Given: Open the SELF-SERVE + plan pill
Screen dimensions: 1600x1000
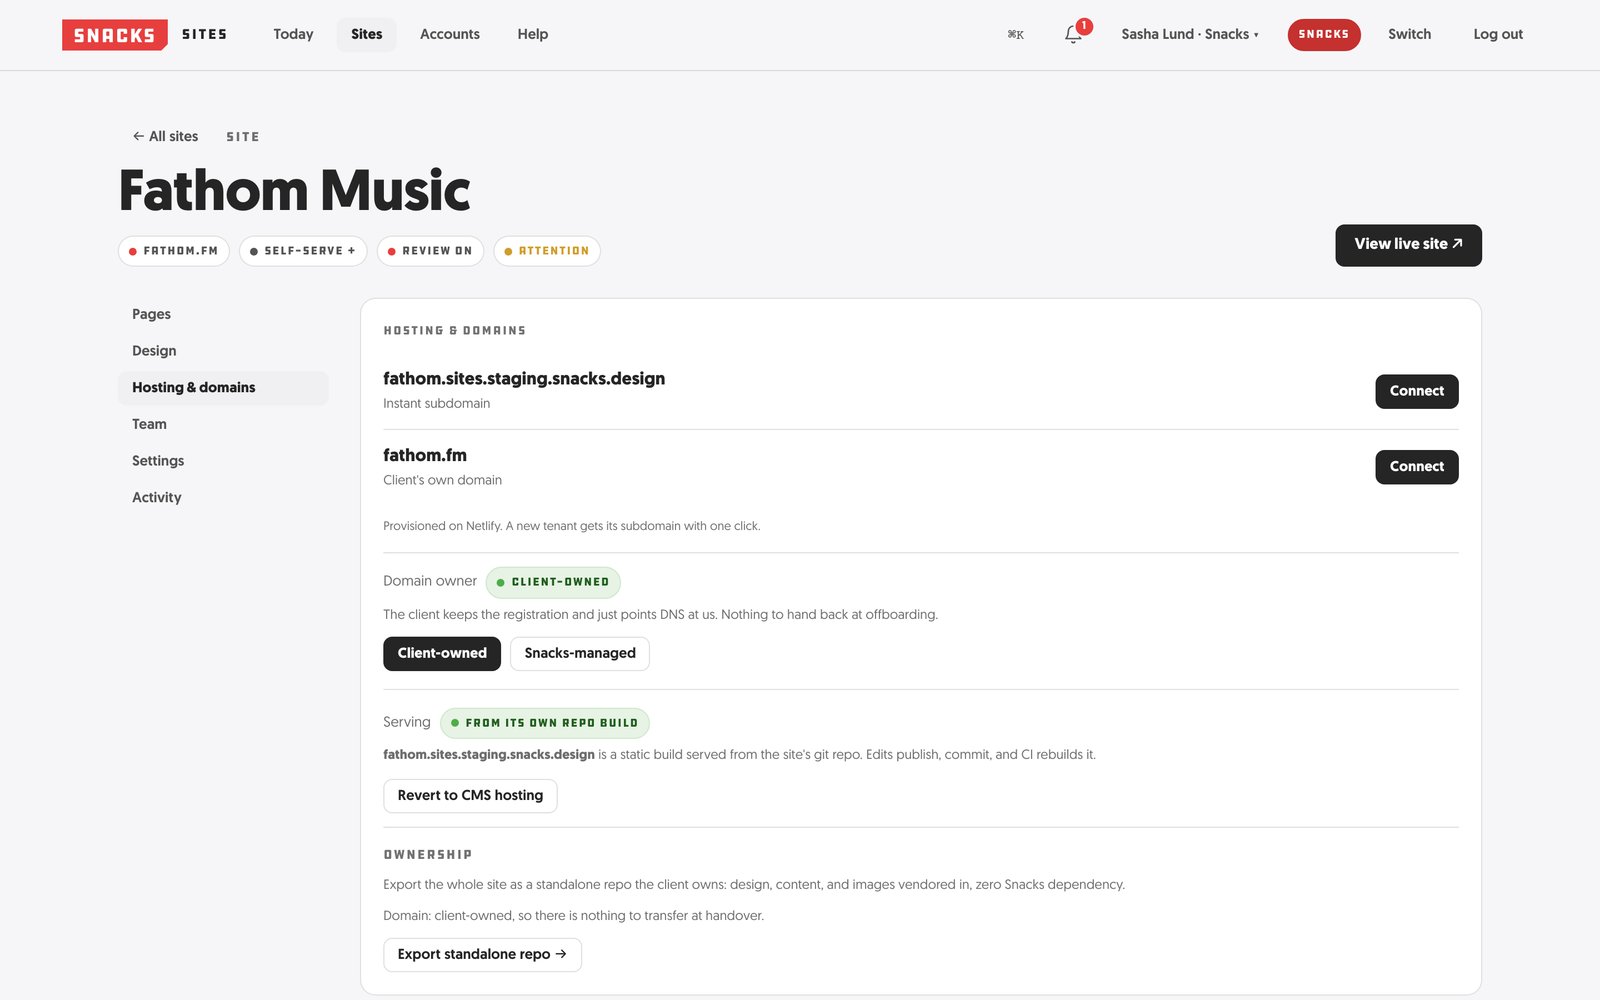Looking at the screenshot, I should pos(303,251).
